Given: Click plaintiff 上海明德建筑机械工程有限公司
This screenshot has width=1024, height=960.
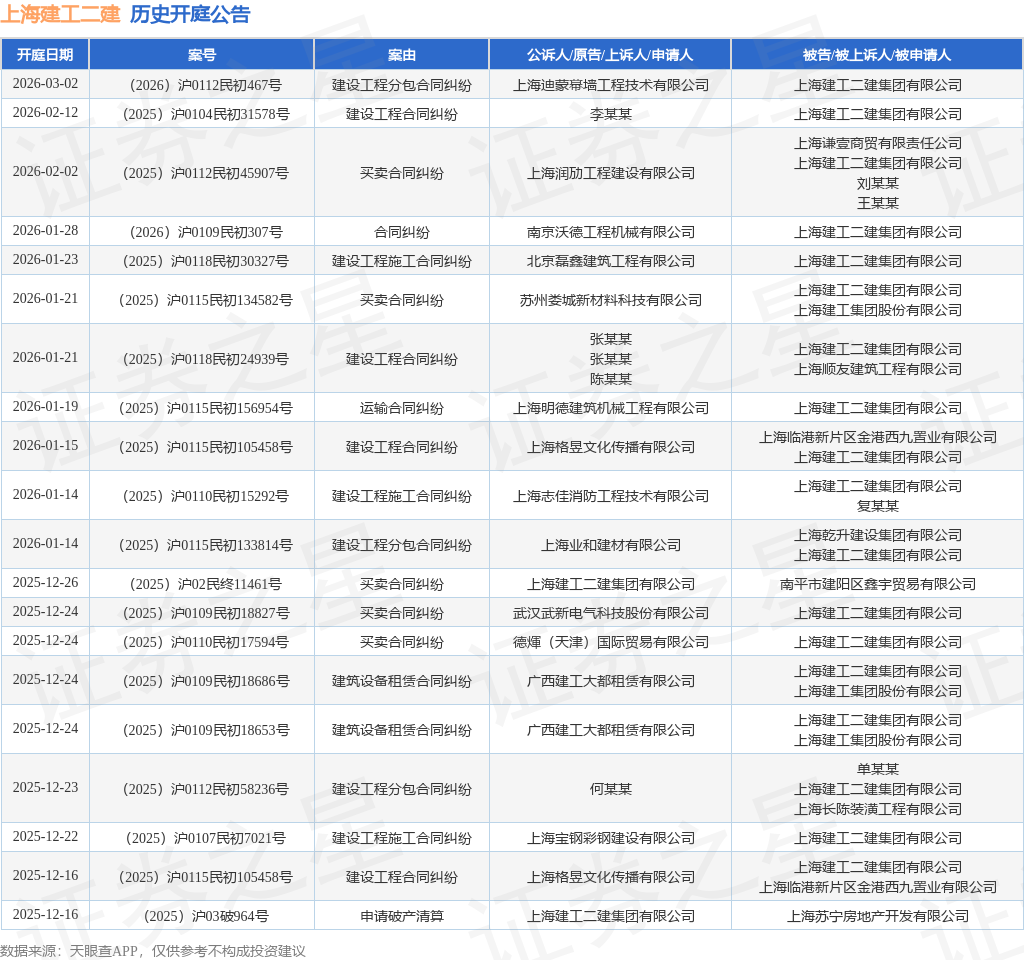Looking at the screenshot, I should click(x=611, y=408).
